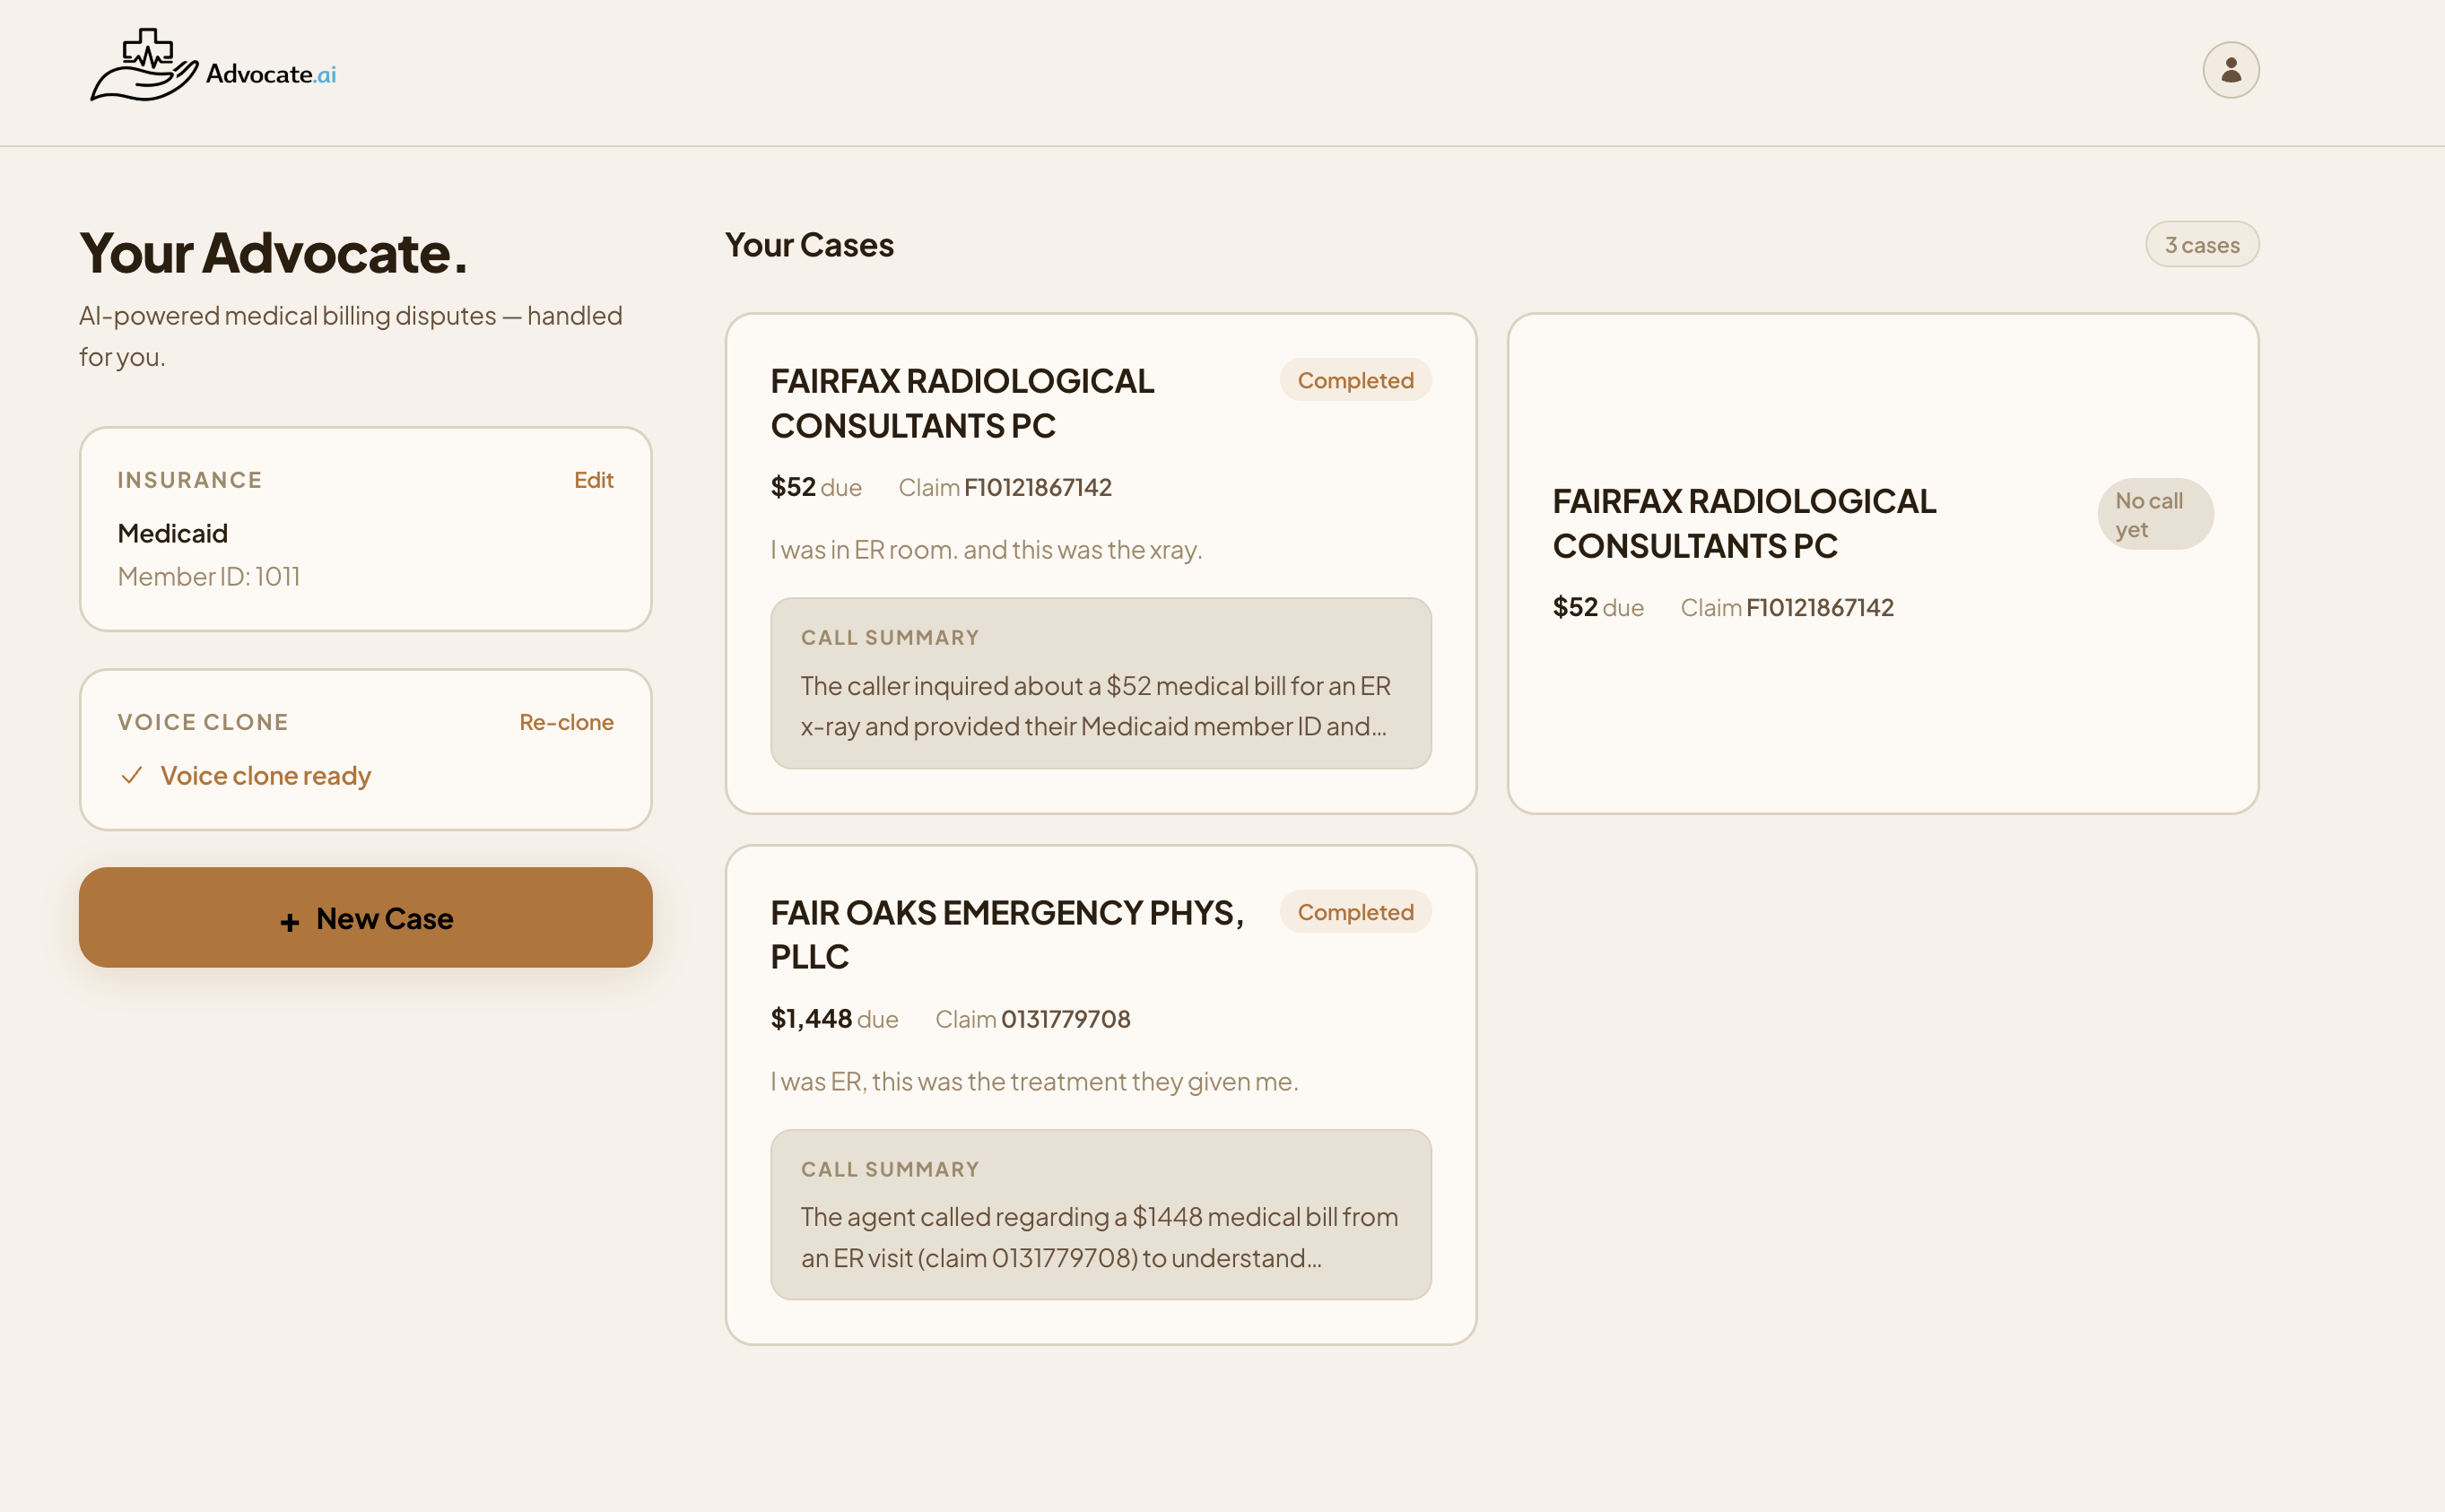This screenshot has width=2445, height=1512.
Task: Open the user profile avatar icon
Action: pyautogui.click(x=2229, y=70)
